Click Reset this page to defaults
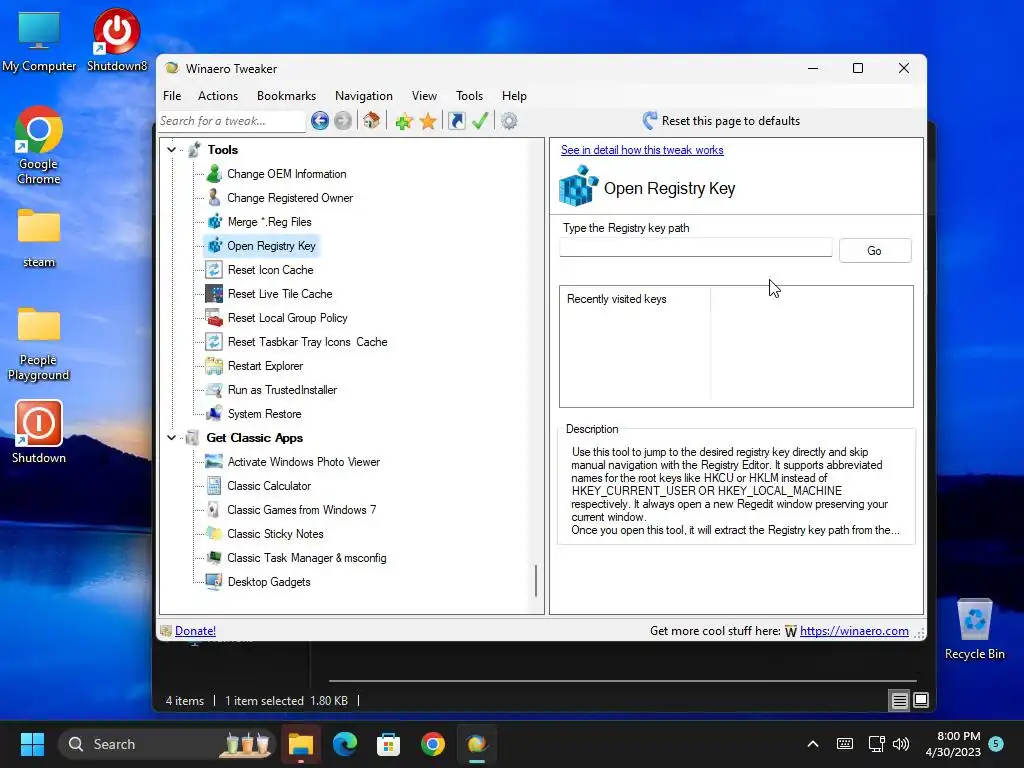This screenshot has width=1024, height=768. 721,121
